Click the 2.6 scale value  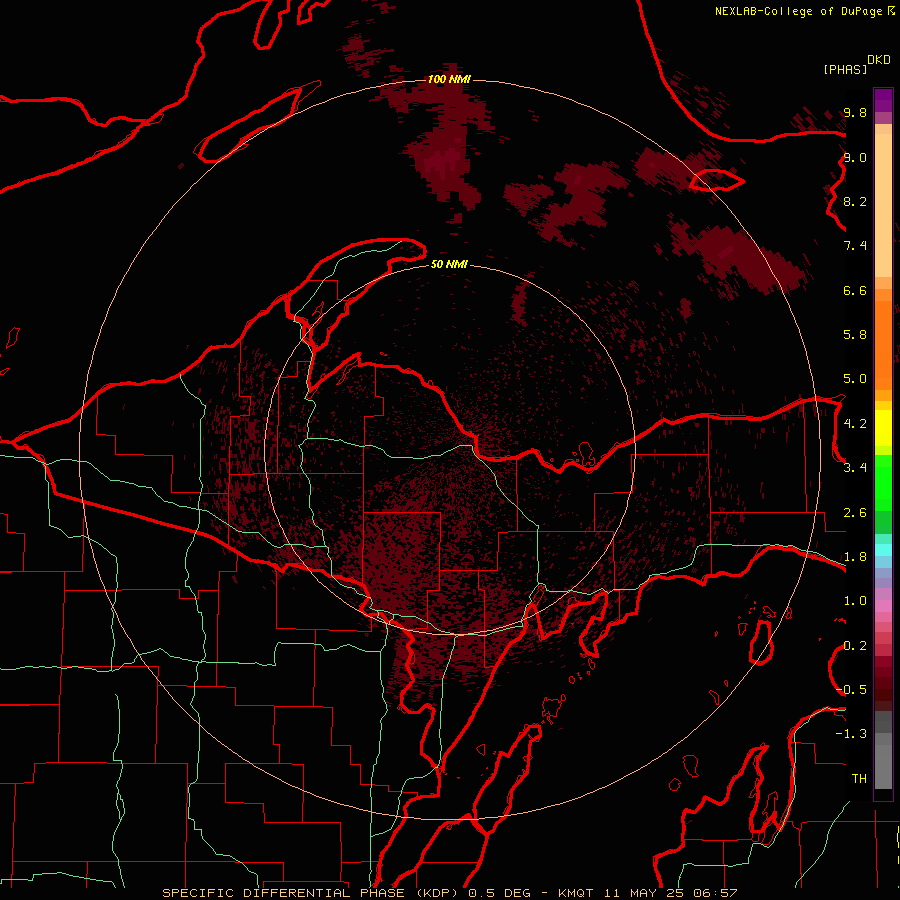click(x=855, y=513)
